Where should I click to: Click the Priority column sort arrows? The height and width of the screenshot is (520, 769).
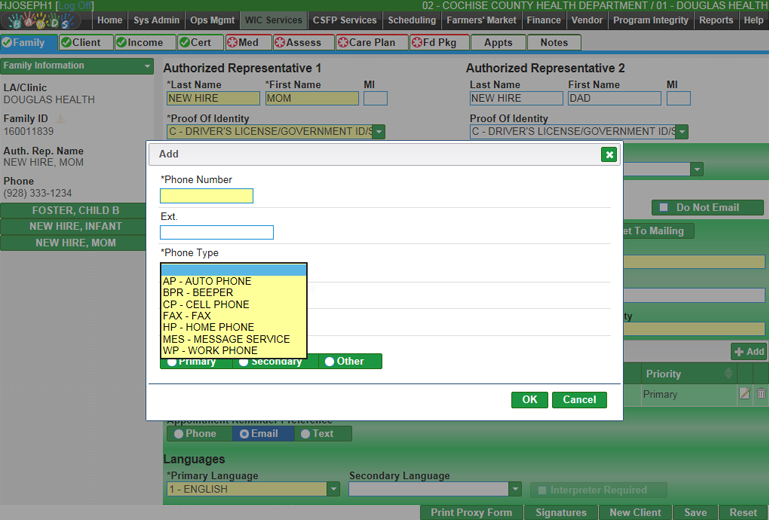728,374
